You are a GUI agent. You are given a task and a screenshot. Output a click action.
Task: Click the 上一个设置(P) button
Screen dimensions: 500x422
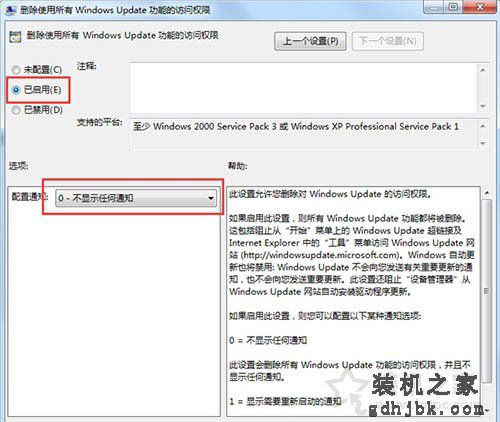(x=310, y=41)
